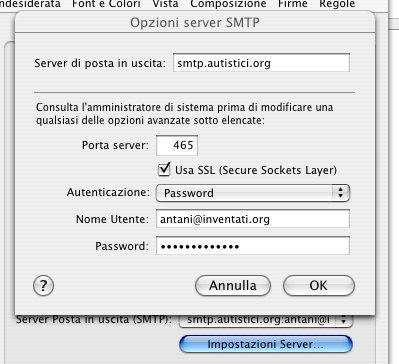The width and height of the screenshot is (399, 364).
Task: Go to the Regole tab
Action: 337,4
